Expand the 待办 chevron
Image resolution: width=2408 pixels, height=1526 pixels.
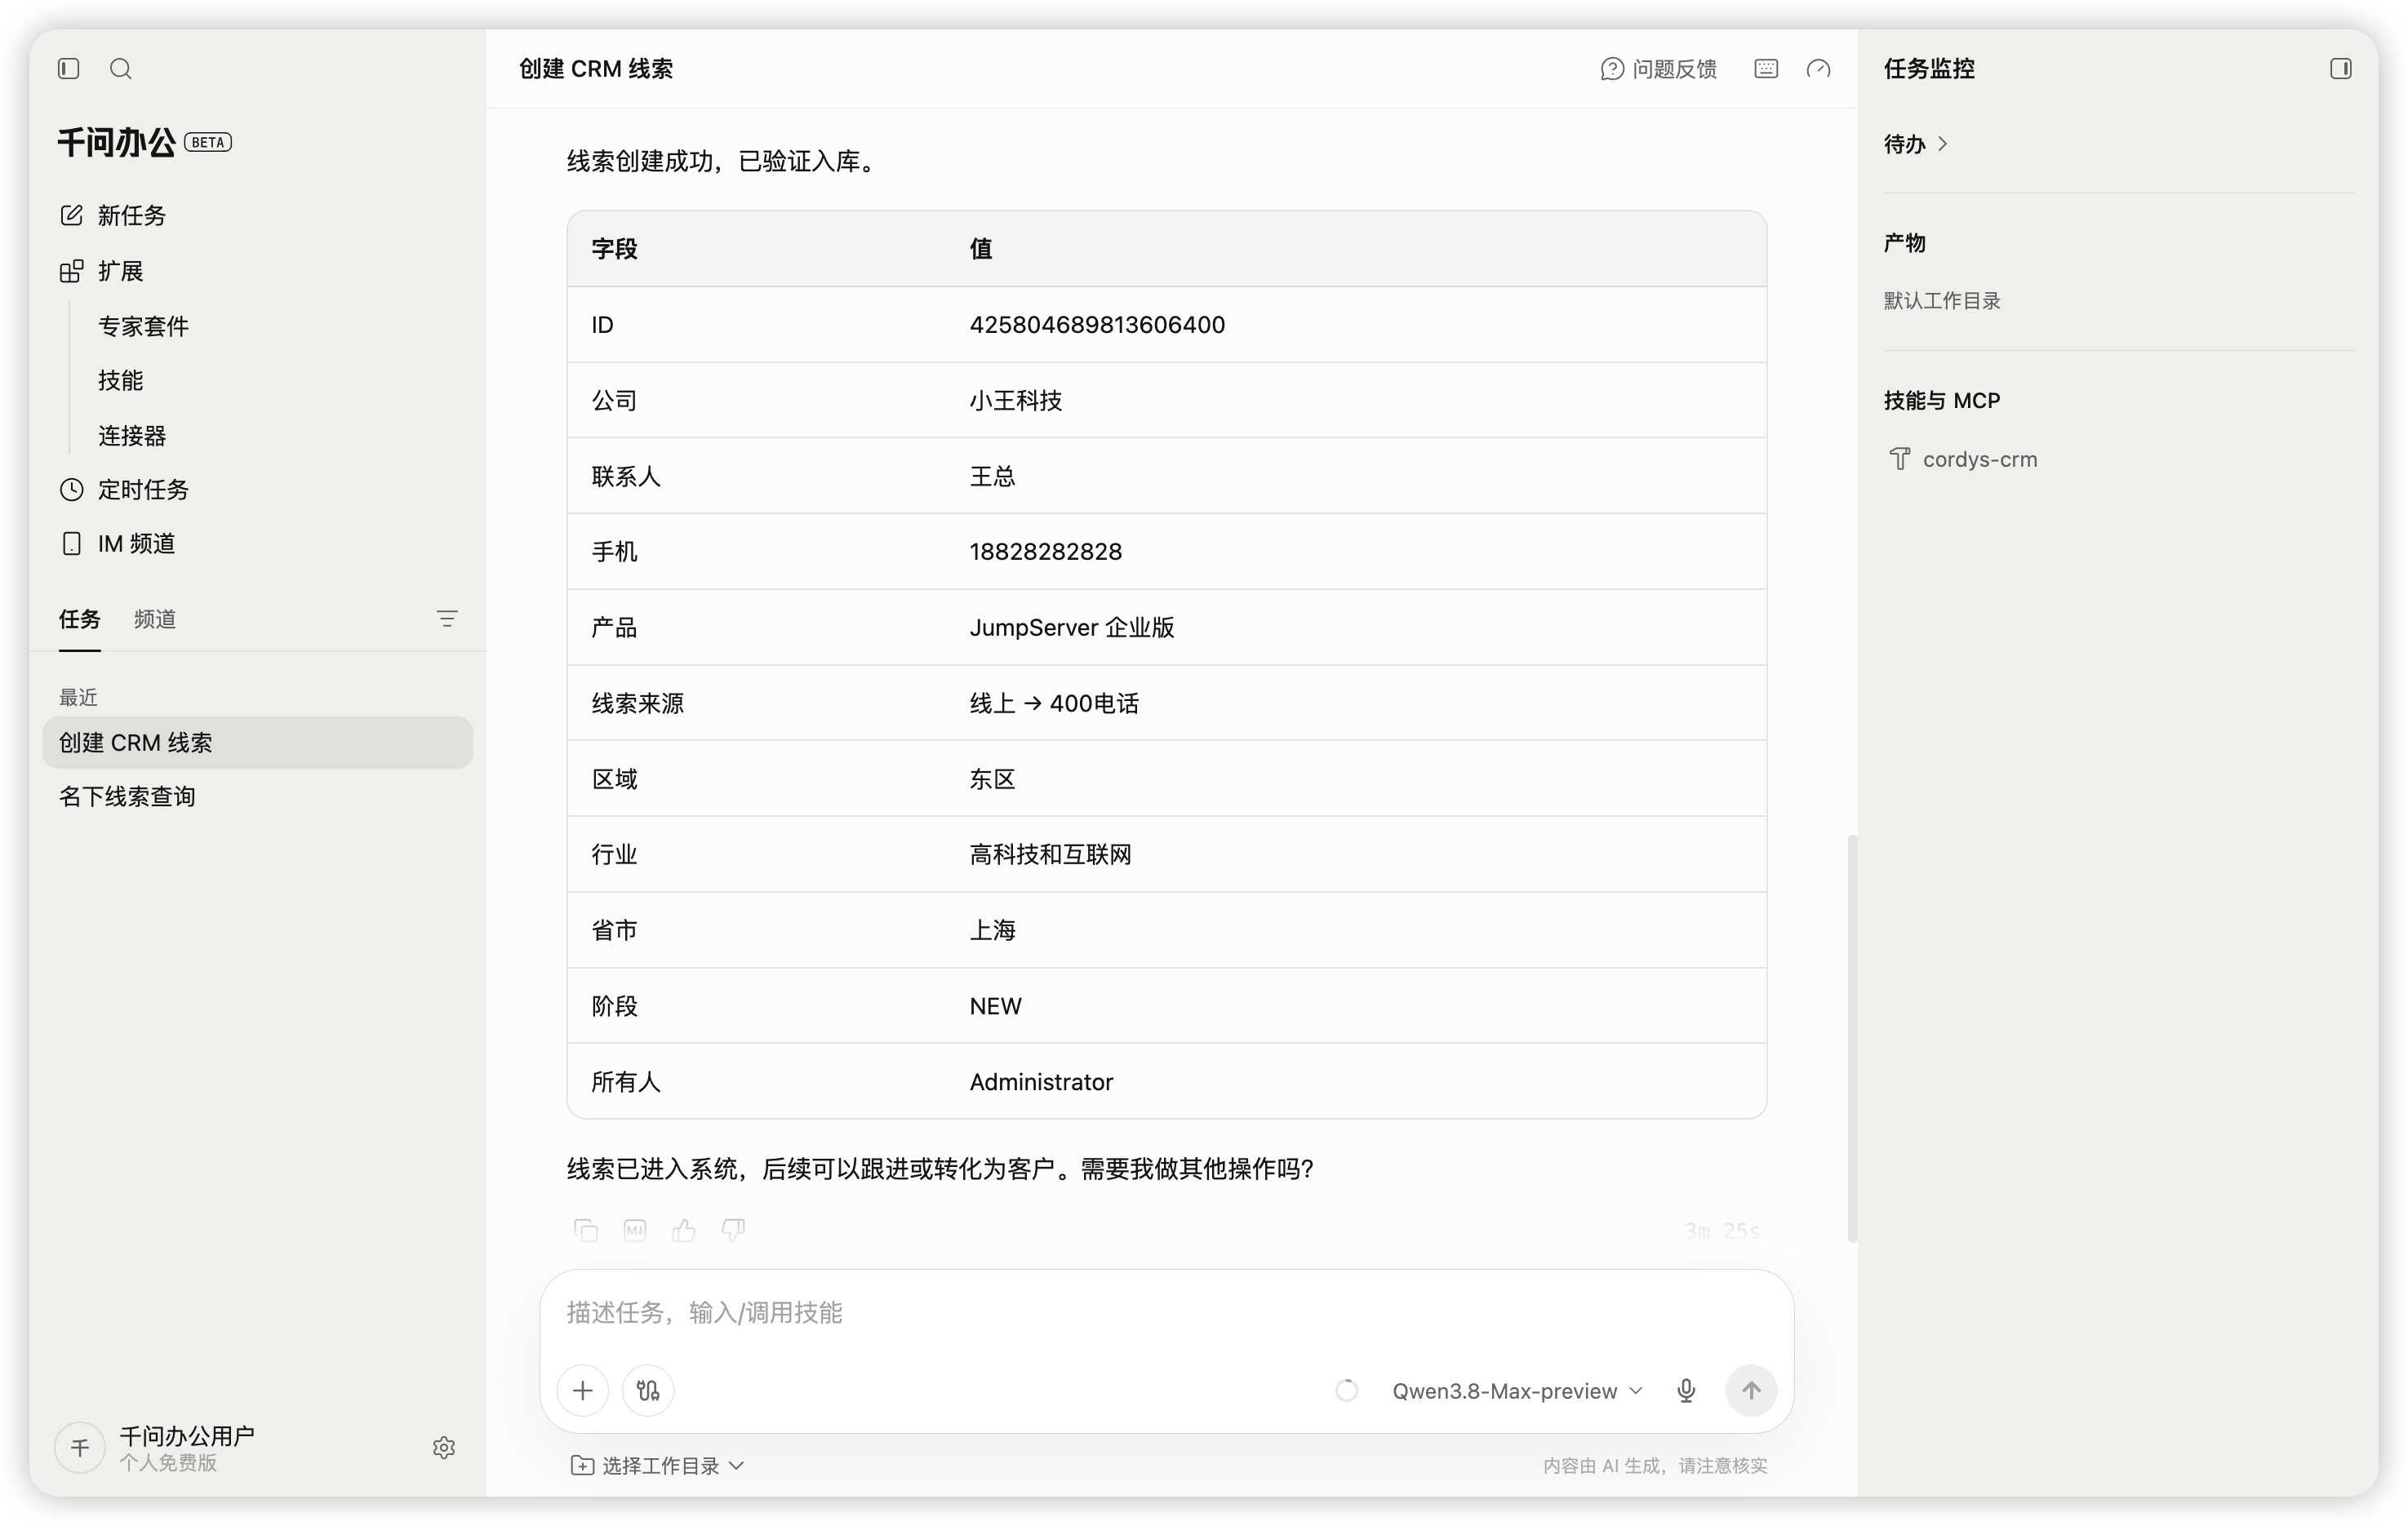coord(1942,144)
